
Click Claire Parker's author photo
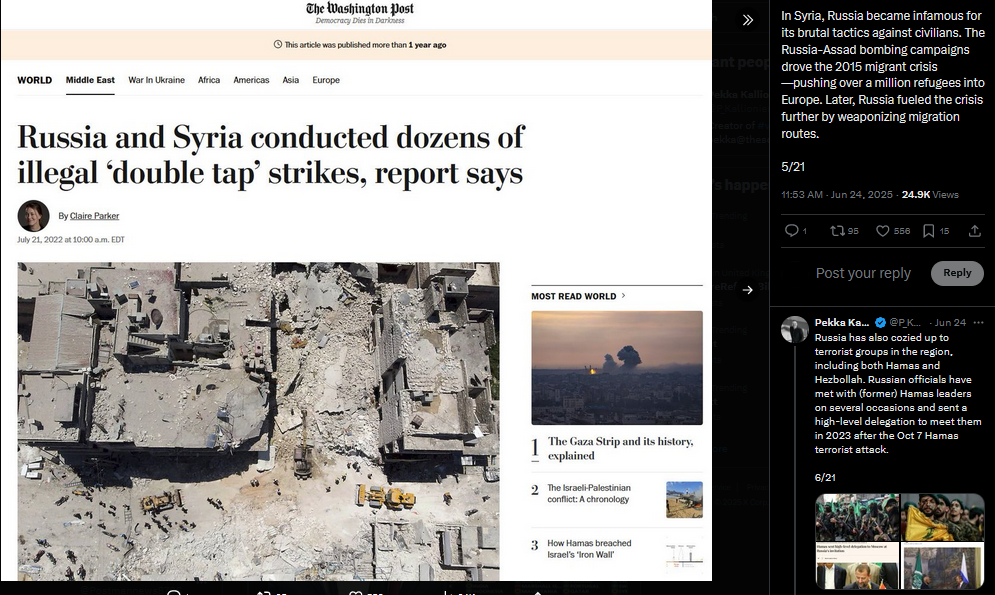coord(34,216)
